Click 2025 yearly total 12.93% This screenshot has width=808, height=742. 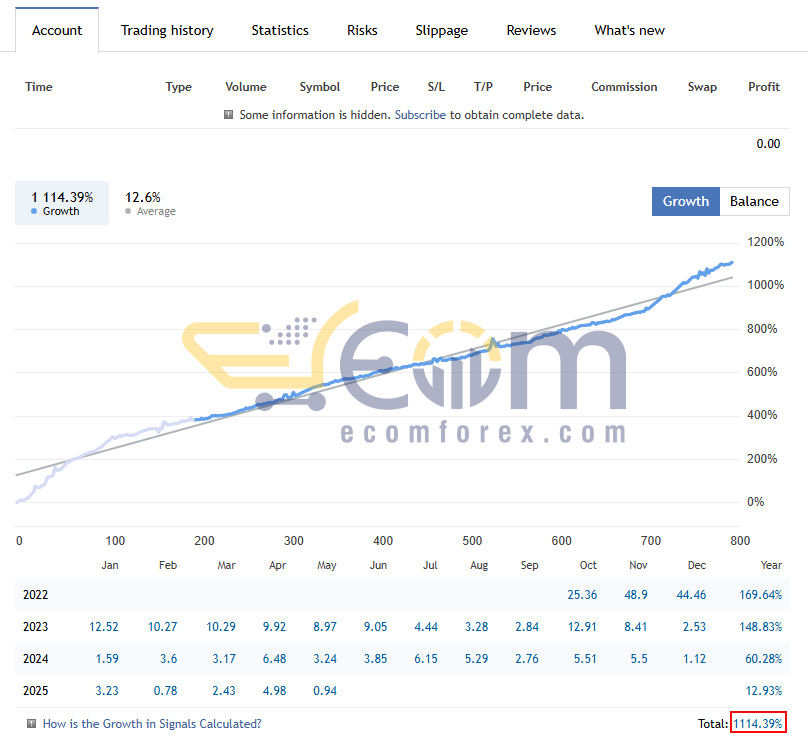point(764,690)
